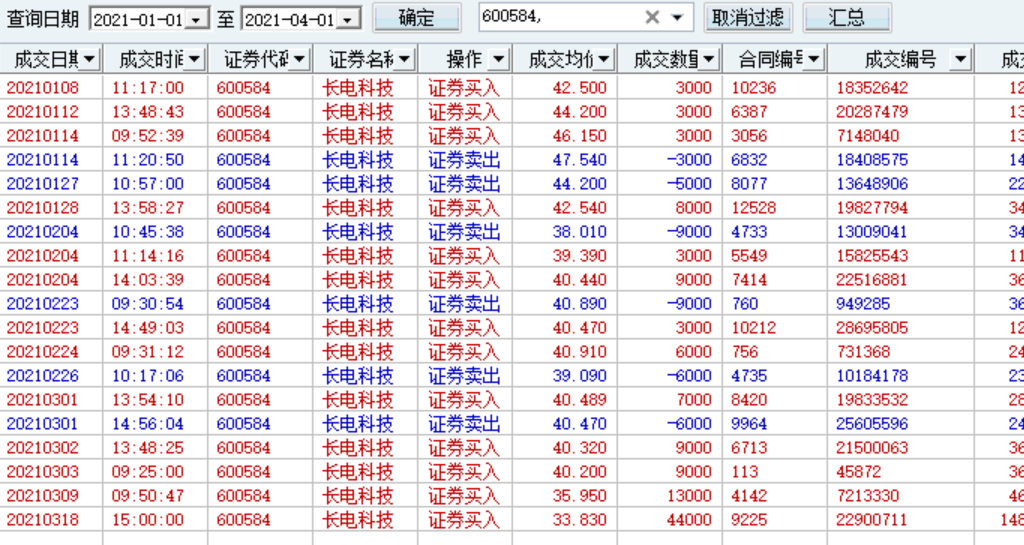Open the 成交编号 column filter arrow
The image size is (1024, 545).
(x=960, y=60)
